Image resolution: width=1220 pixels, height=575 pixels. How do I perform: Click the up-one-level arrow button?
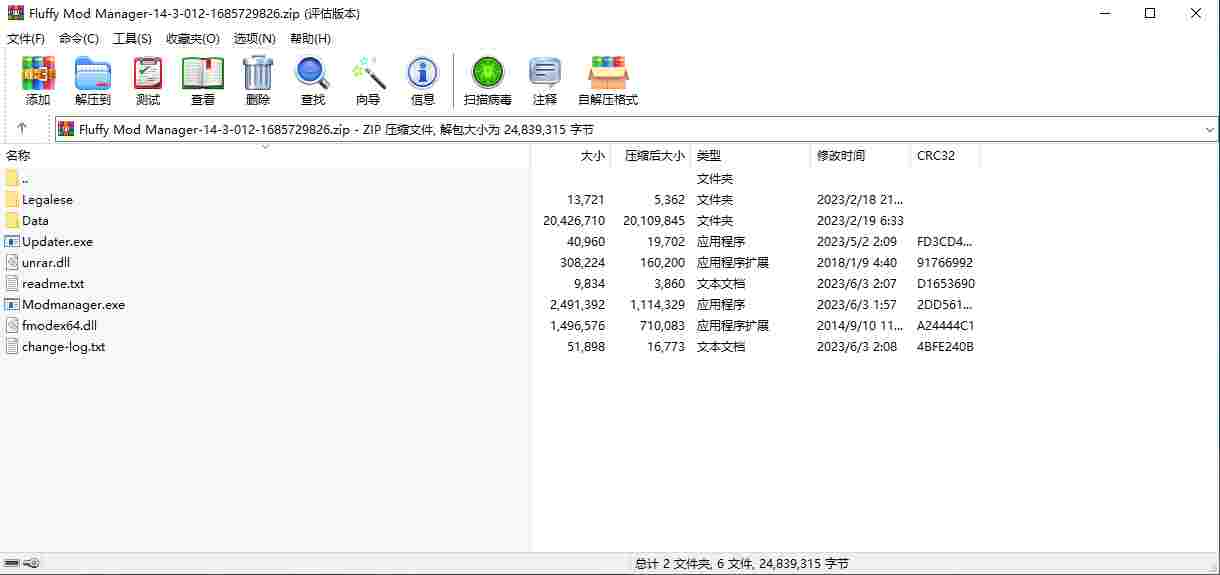tap(22, 129)
